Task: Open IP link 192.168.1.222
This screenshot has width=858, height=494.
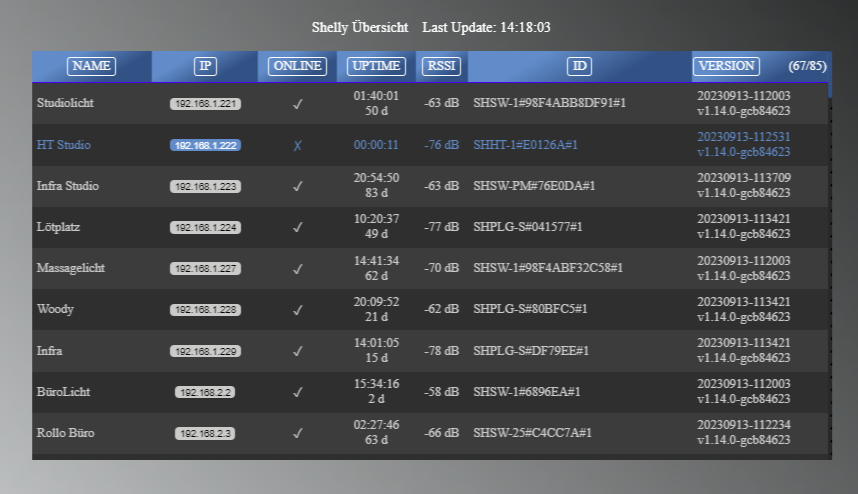Action: click(205, 146)
